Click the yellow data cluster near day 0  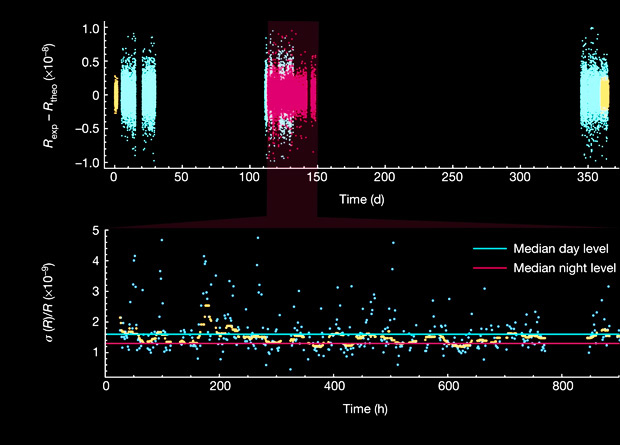[x=115, y=95]
